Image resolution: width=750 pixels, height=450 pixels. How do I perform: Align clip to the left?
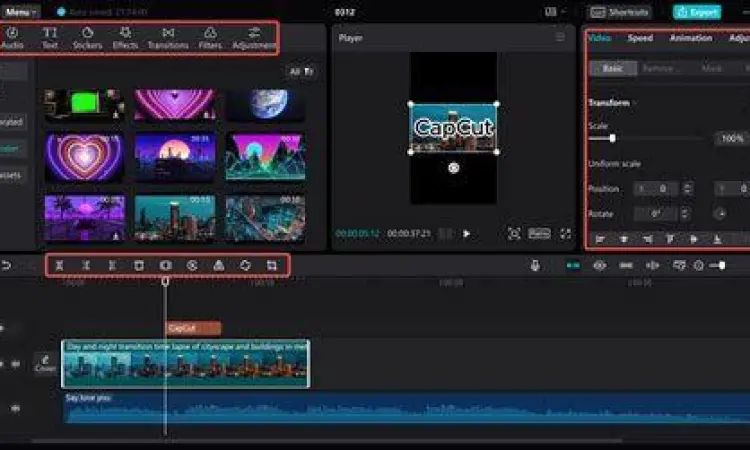click(600, 239)
